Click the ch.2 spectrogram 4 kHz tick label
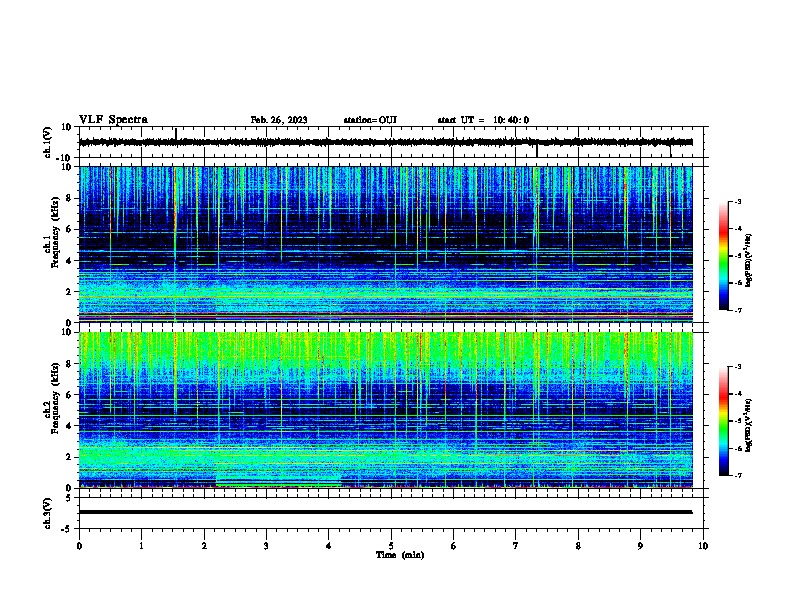The width and height of the screenshot is (792, 612). pyautogui.click(x=70, y=426)
